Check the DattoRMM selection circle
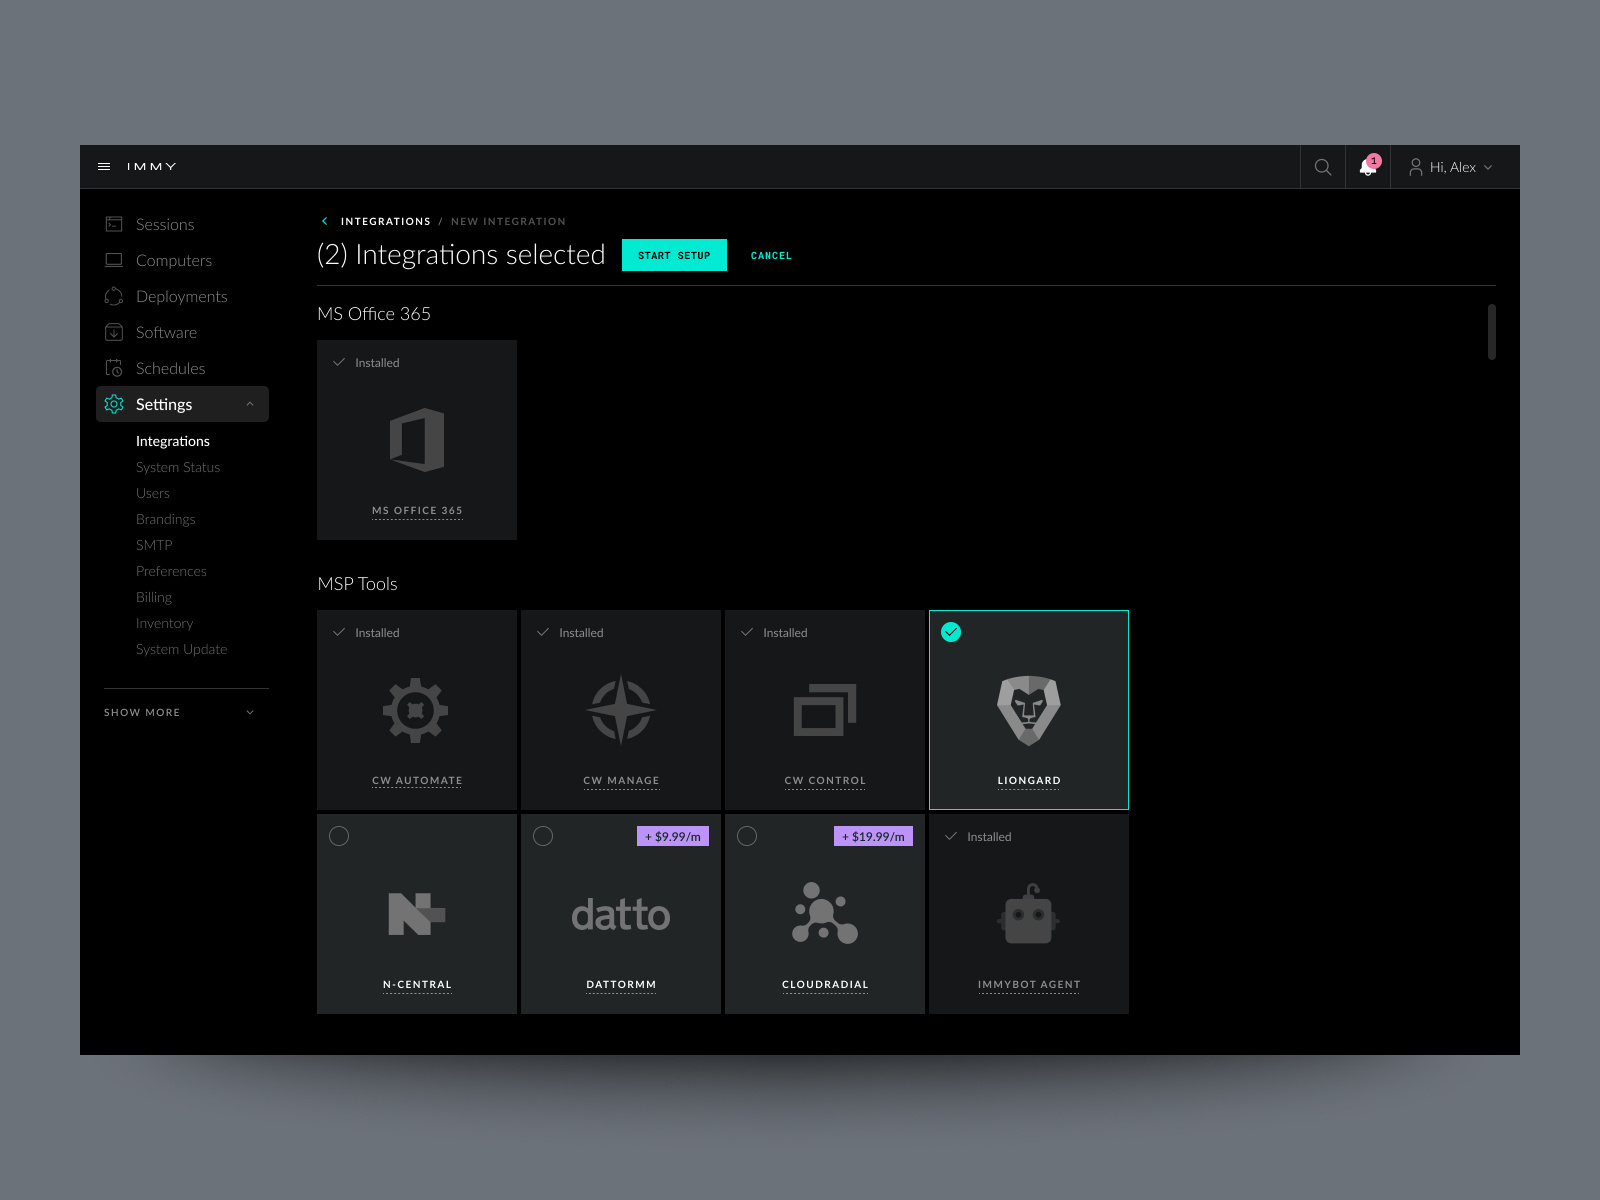The image size is (1600, 1200). click(x=543, y=836)
